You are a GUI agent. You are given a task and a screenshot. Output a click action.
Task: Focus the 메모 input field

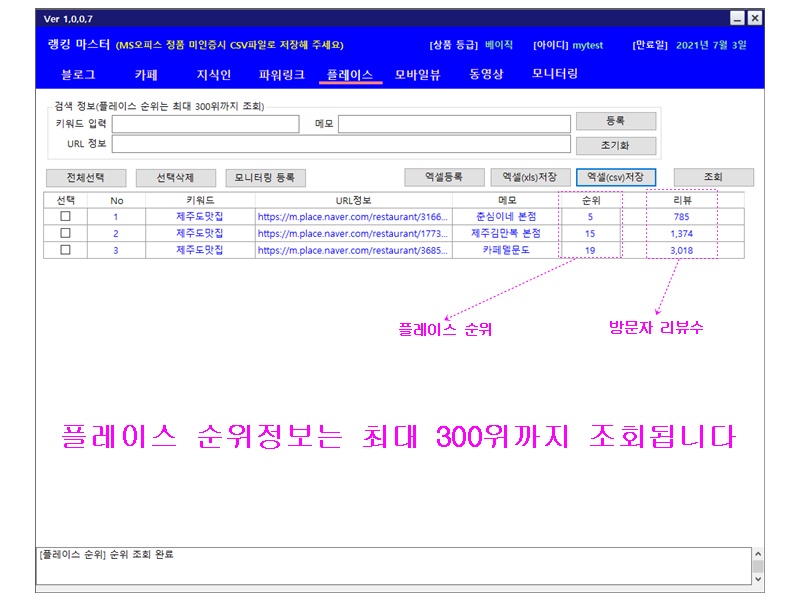tap(454, 124)
